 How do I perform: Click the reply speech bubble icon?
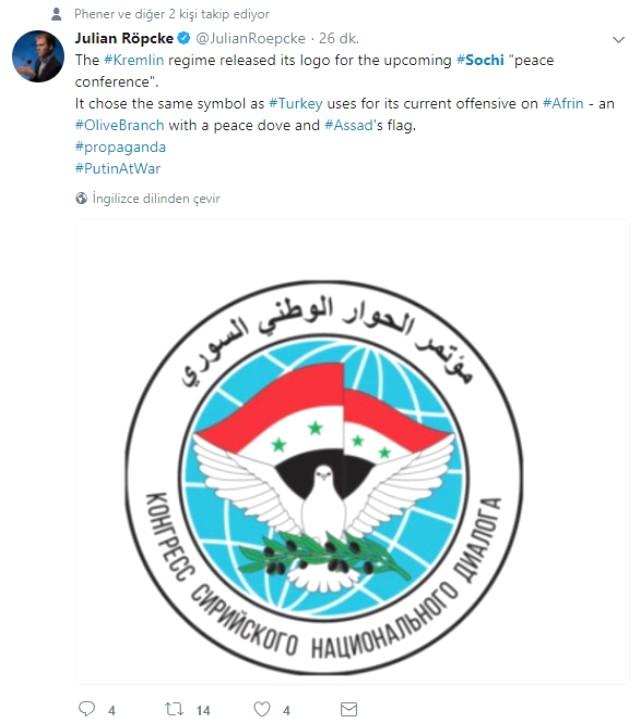(x=87, y=709)
